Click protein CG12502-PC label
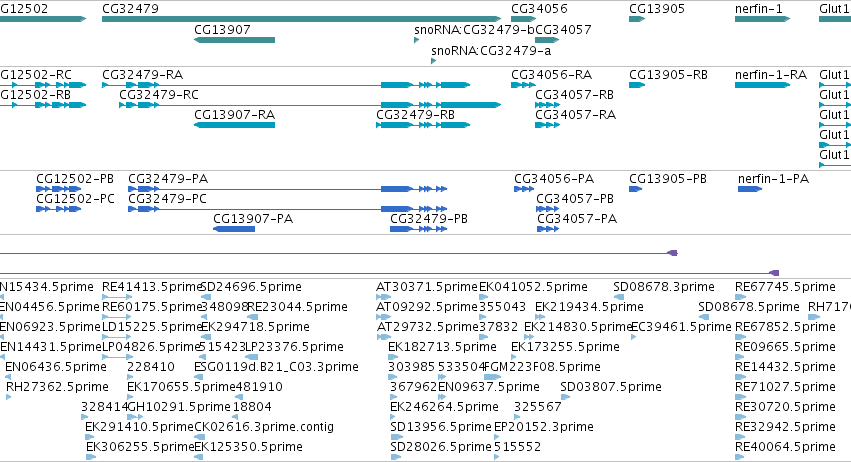The height and width of the screenshot is (462, 851). click(75, 199)
